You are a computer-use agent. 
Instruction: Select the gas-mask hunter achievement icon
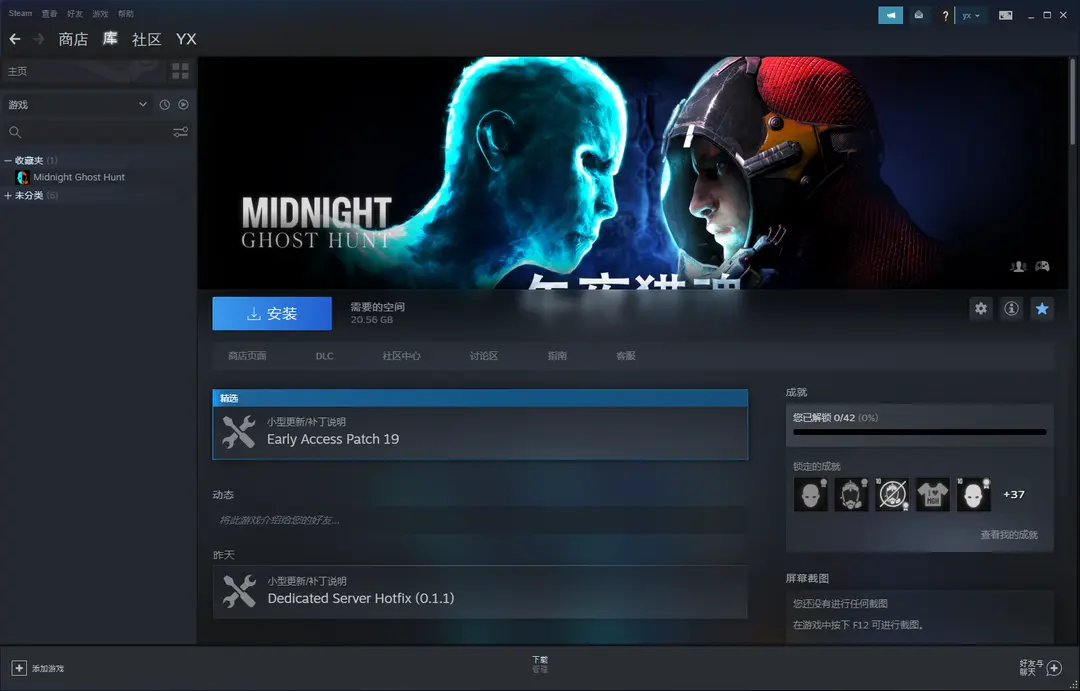tap(851, 495)
